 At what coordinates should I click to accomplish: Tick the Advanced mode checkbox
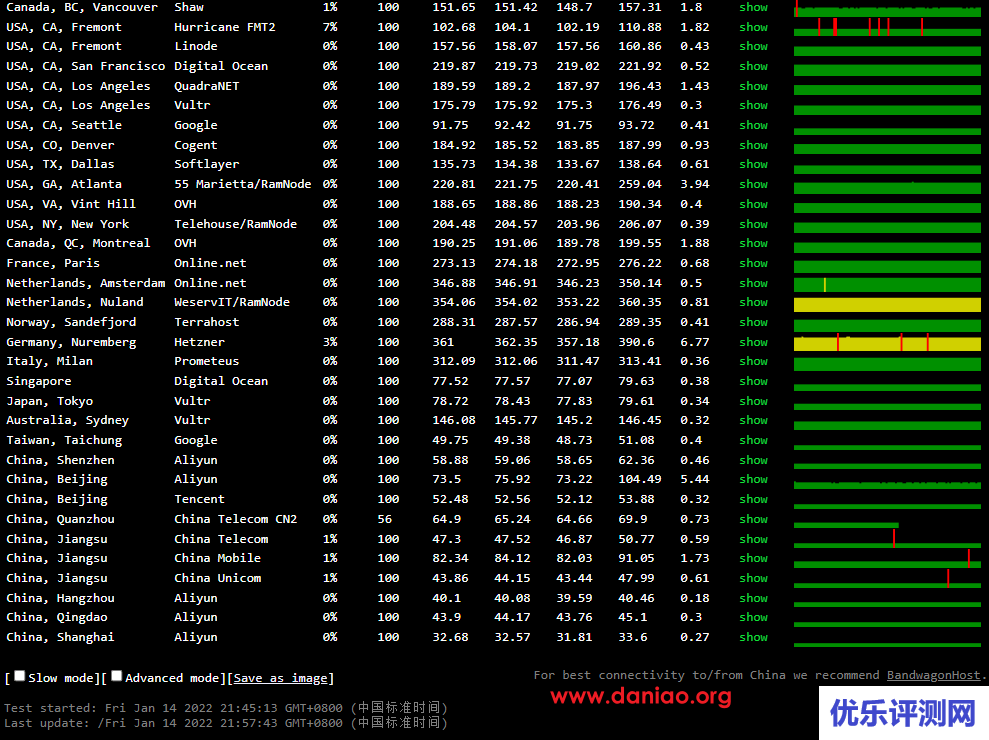pos(117,676)
